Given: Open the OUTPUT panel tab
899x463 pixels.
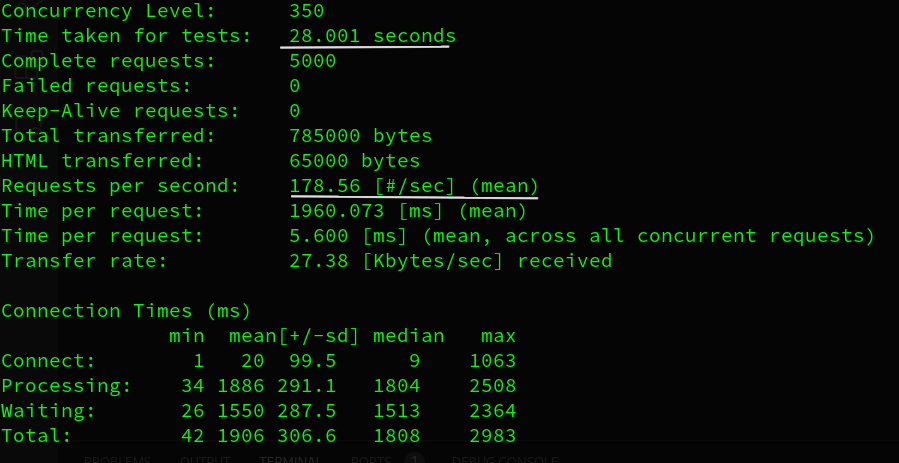Looking at the screenshot, I should tap(205, 460).
